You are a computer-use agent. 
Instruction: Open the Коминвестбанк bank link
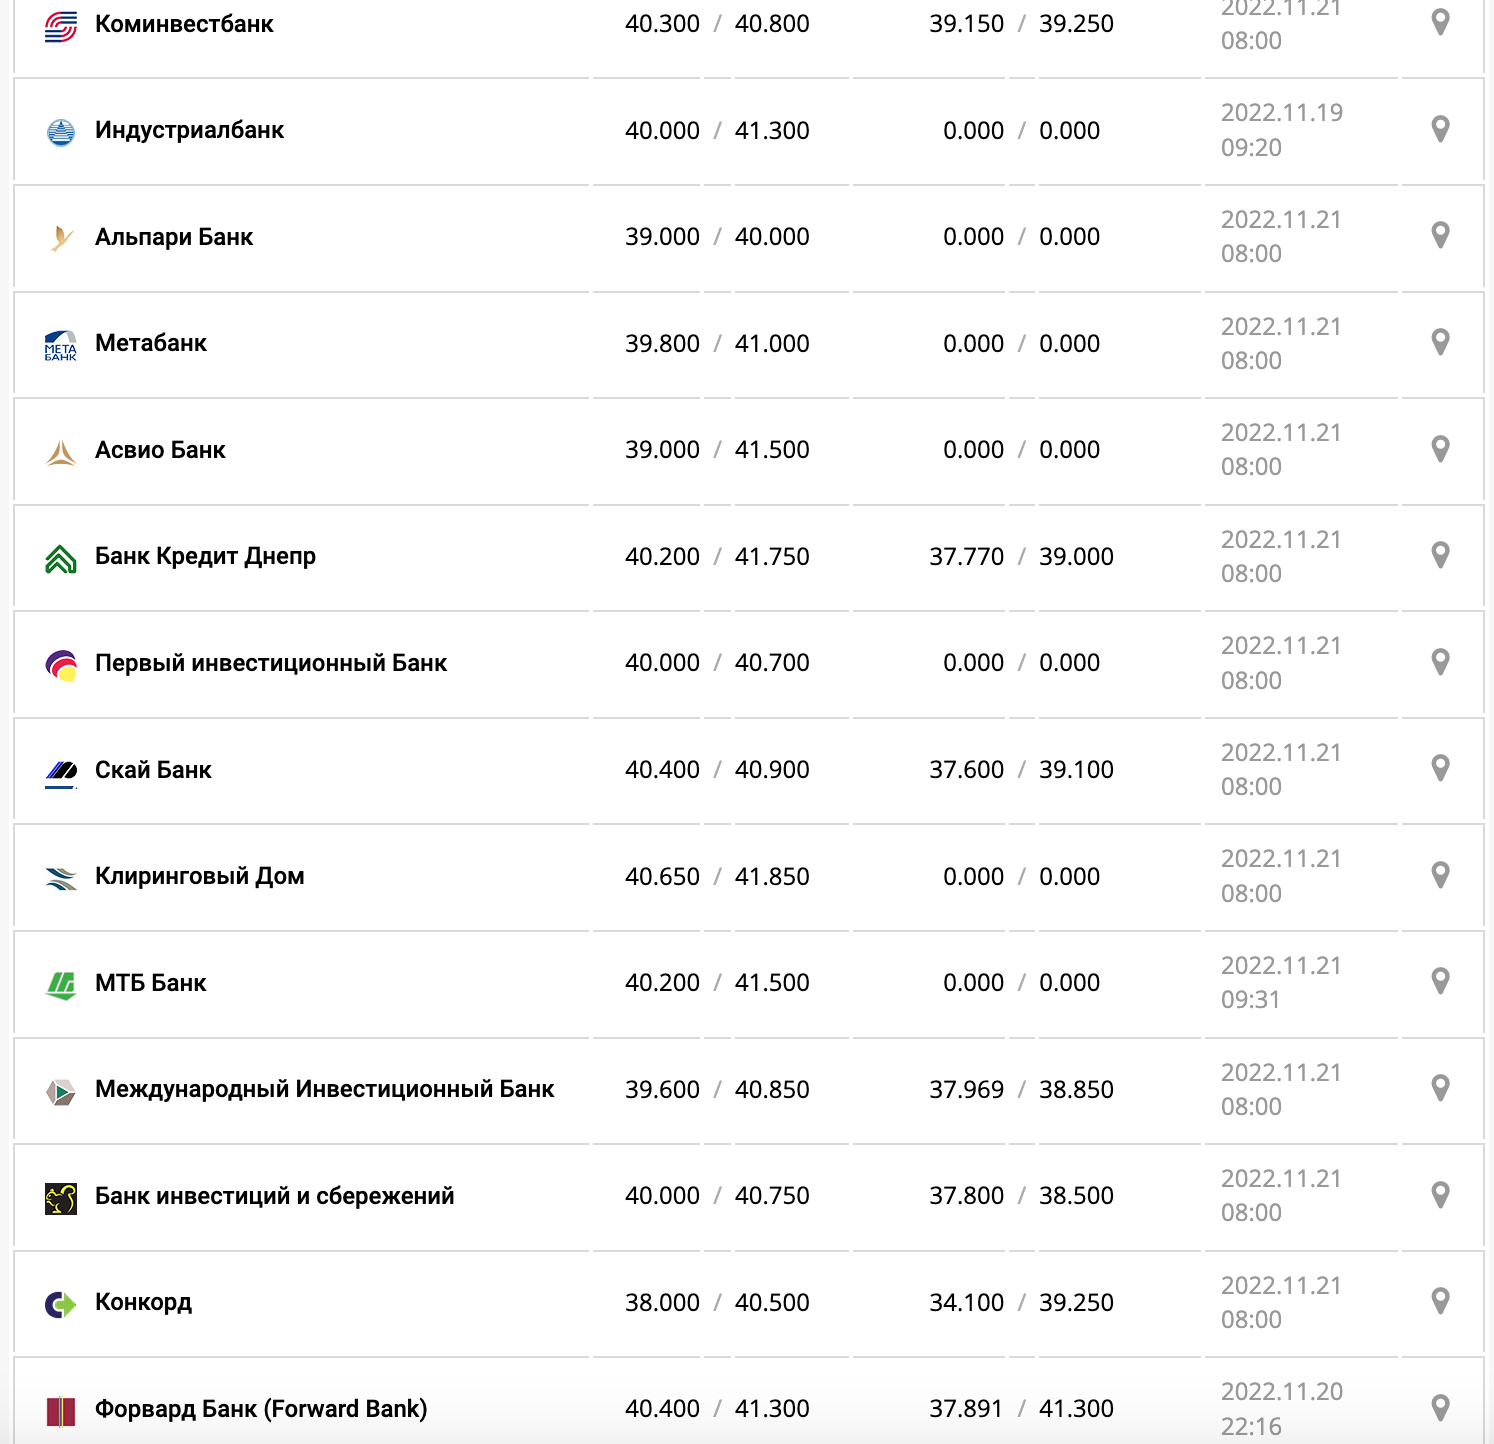184,24
